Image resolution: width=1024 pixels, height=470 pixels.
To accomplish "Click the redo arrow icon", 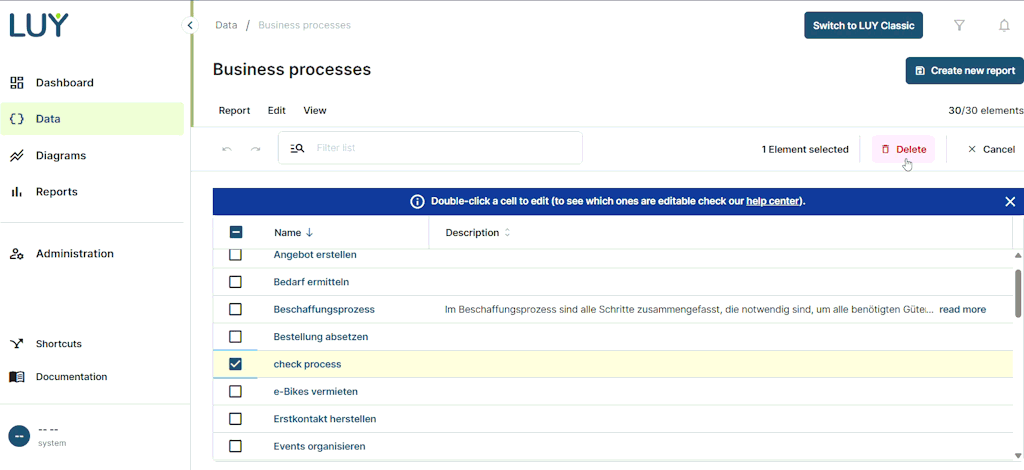I will [255, 149].
